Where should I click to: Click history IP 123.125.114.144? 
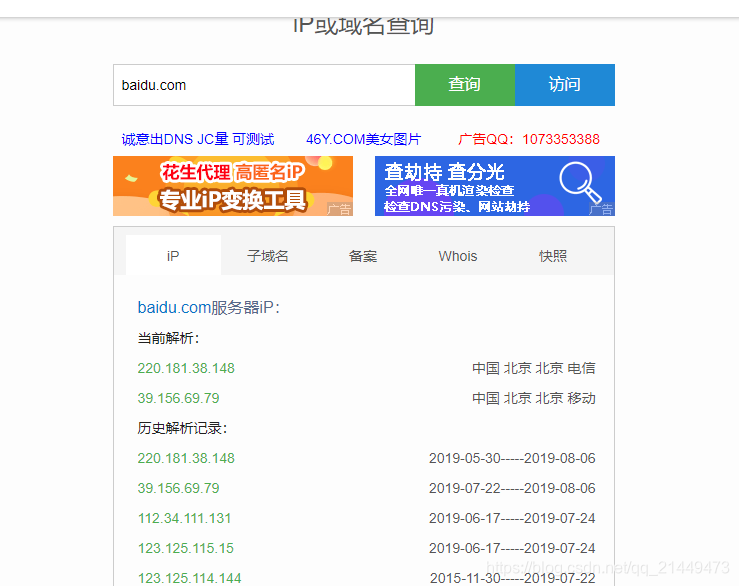(189, 578)
